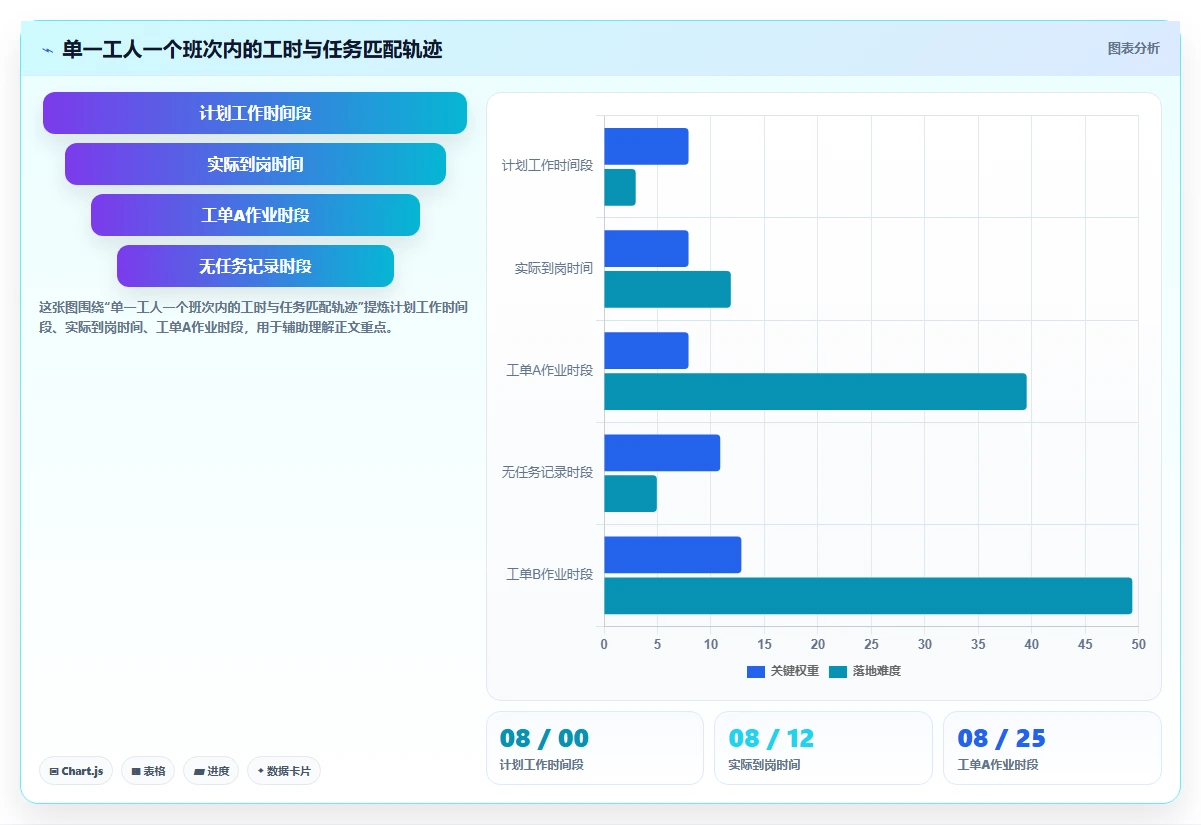Select the 实际到岗时间 funnel bar

[255, 164]
